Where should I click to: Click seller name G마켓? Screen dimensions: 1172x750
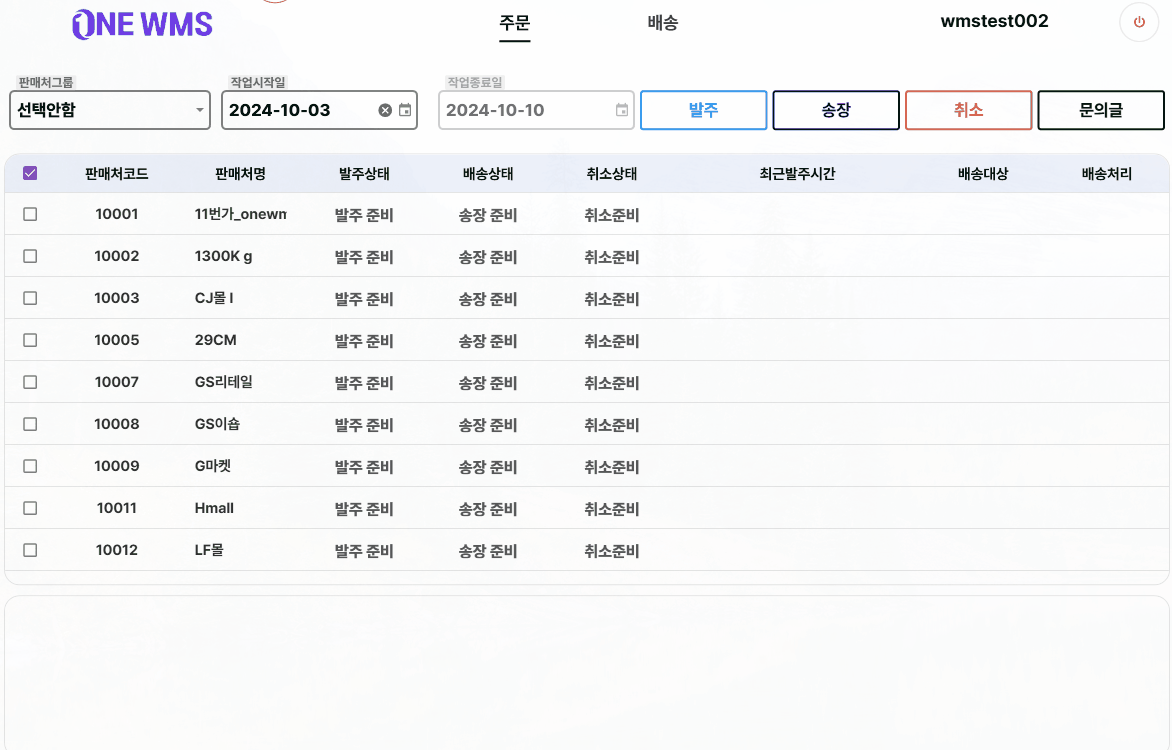[213, 466]
